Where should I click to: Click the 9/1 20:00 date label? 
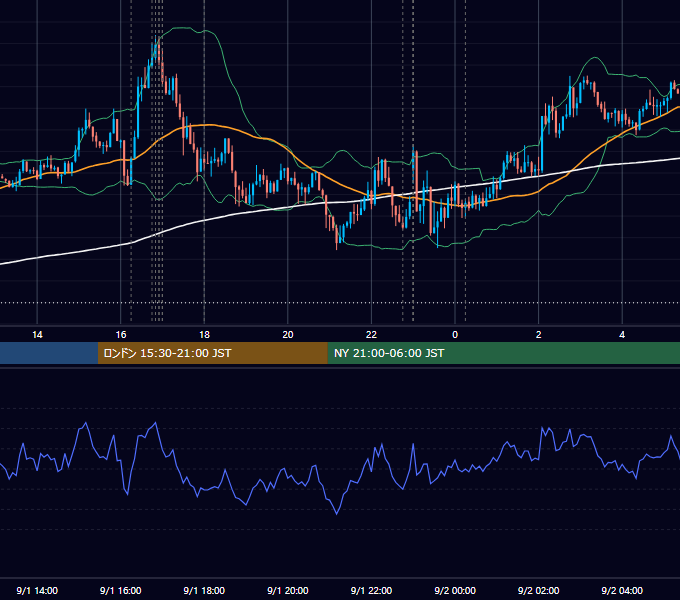tap(288, 590)
